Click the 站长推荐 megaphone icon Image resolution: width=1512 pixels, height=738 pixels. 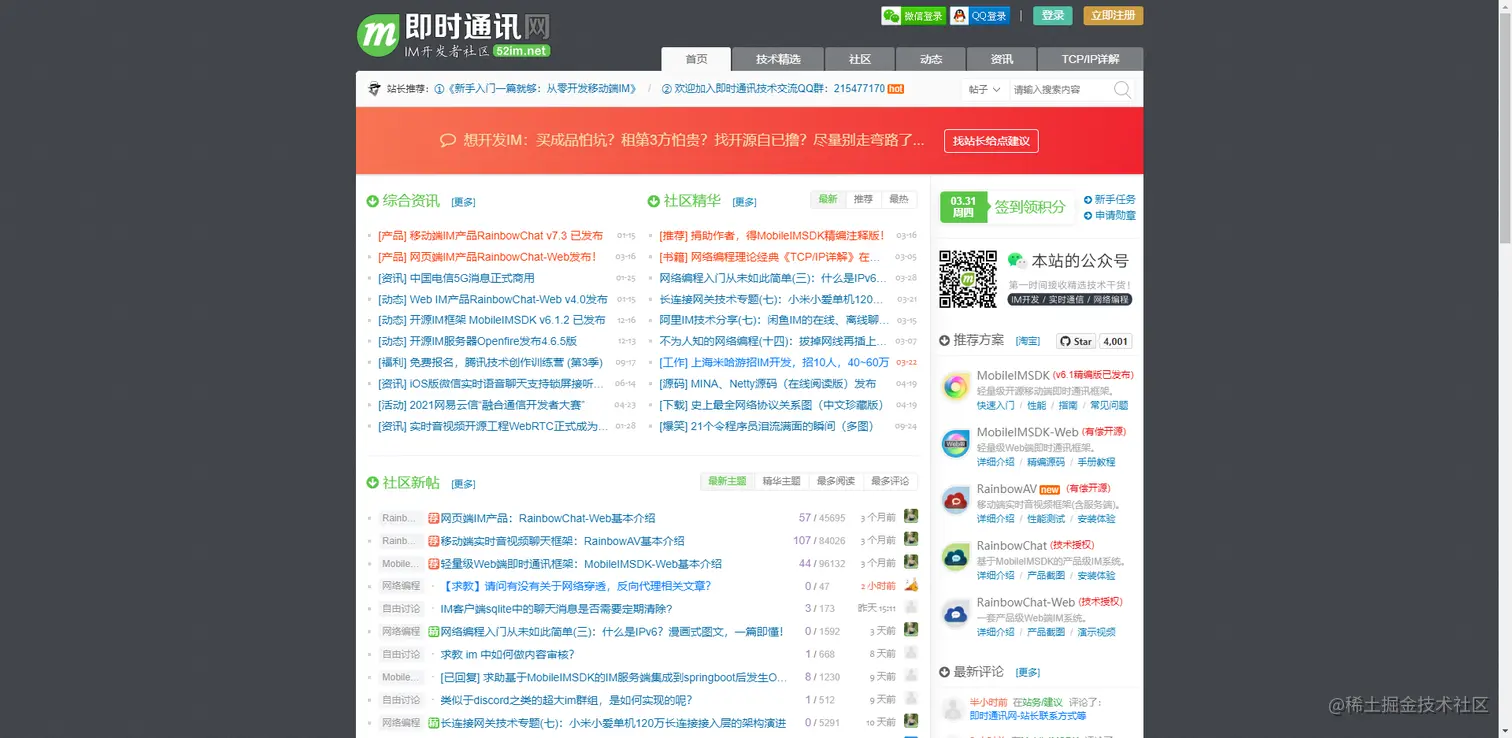click(375, 89)
